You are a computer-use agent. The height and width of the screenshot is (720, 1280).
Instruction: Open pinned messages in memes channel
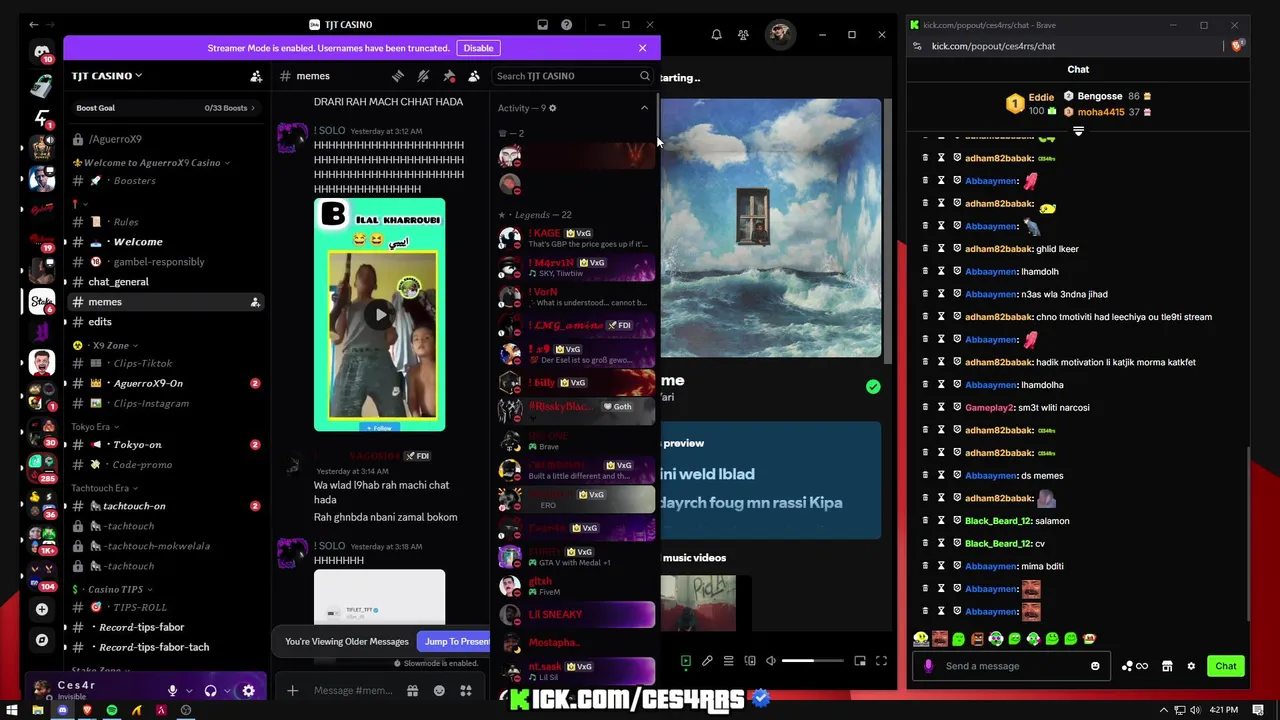[x=449, y=76]
